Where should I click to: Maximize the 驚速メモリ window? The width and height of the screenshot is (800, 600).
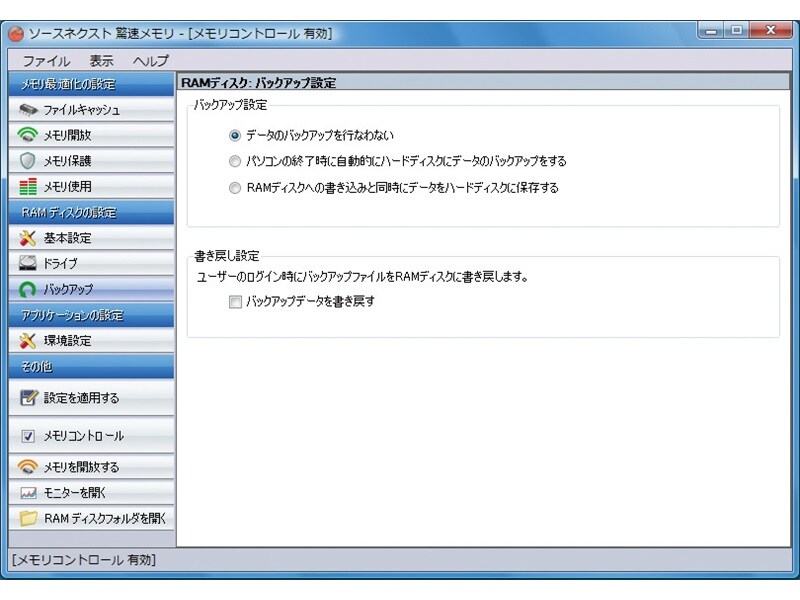(x=736, y=30)
